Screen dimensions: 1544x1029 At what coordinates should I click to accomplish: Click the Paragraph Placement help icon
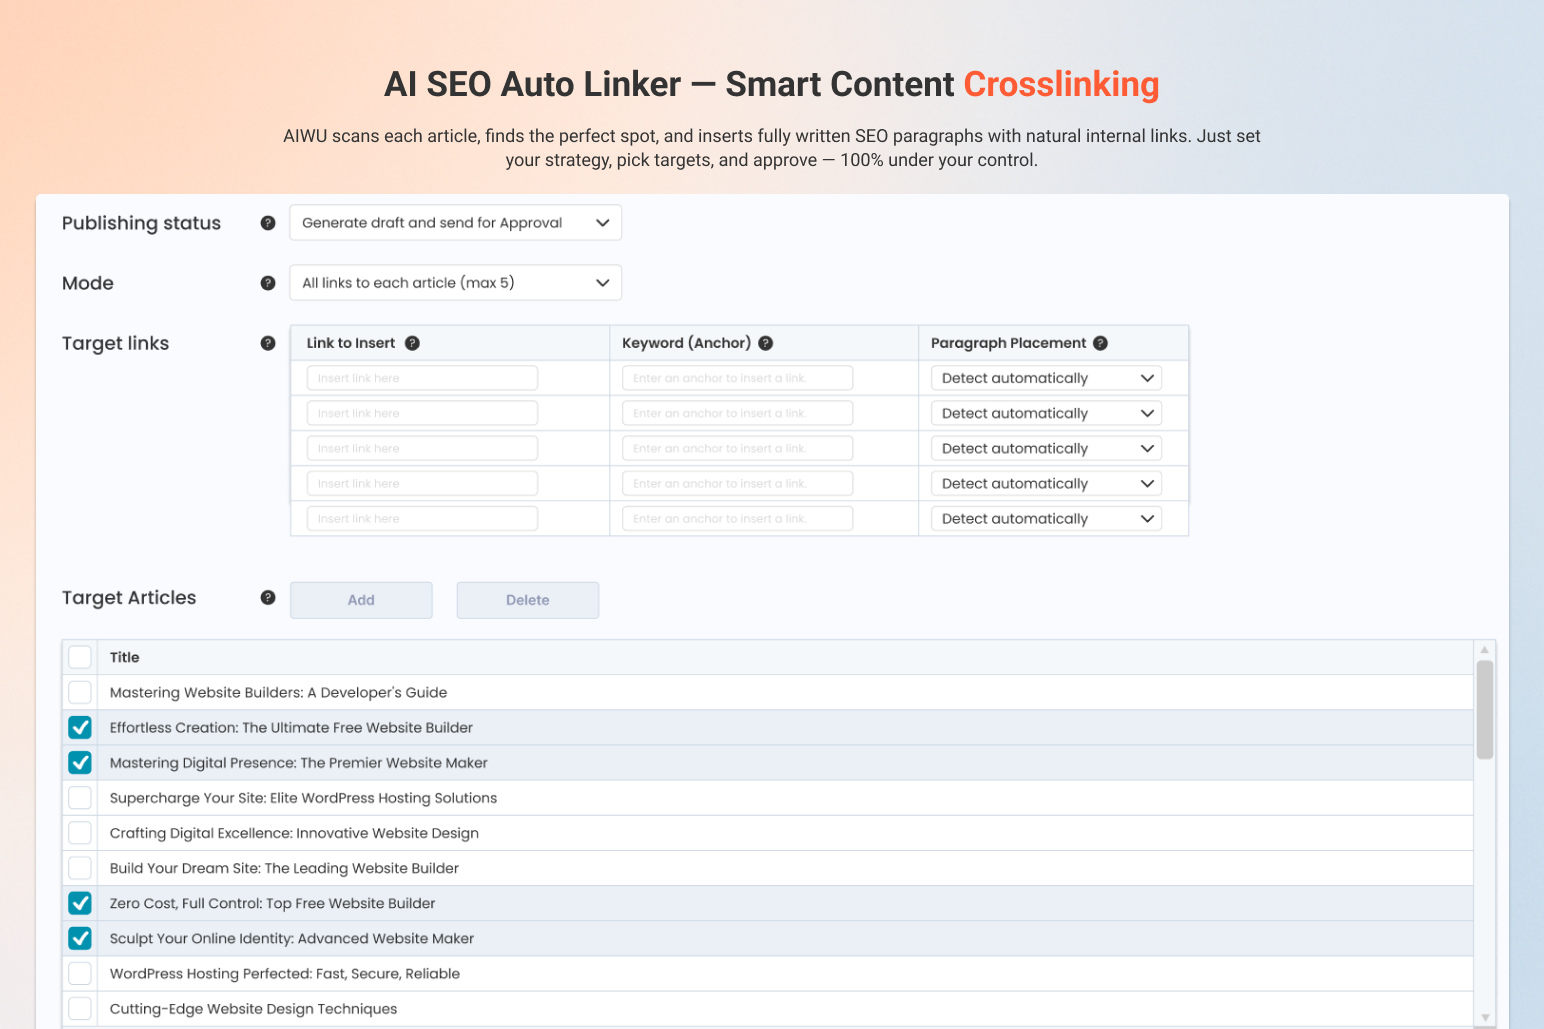[x=1101, y=342]
